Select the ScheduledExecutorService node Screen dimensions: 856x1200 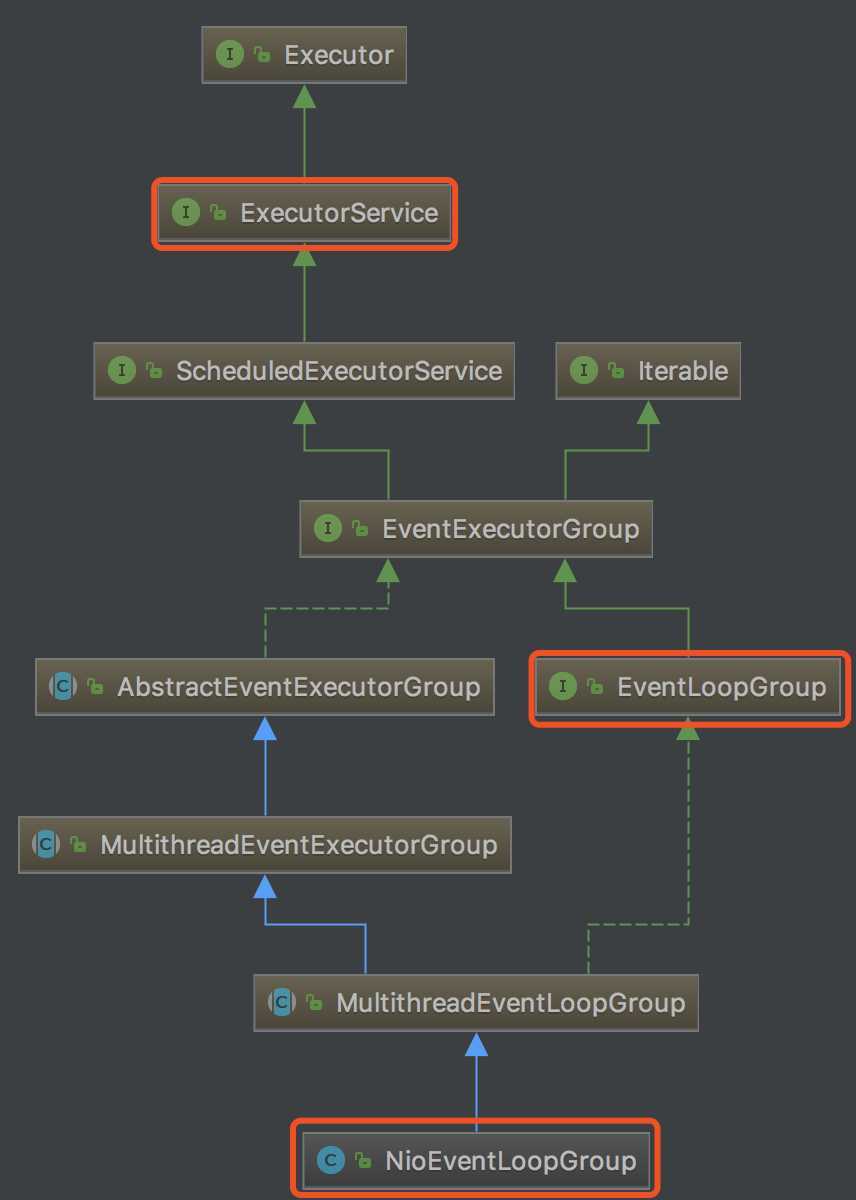304,371
